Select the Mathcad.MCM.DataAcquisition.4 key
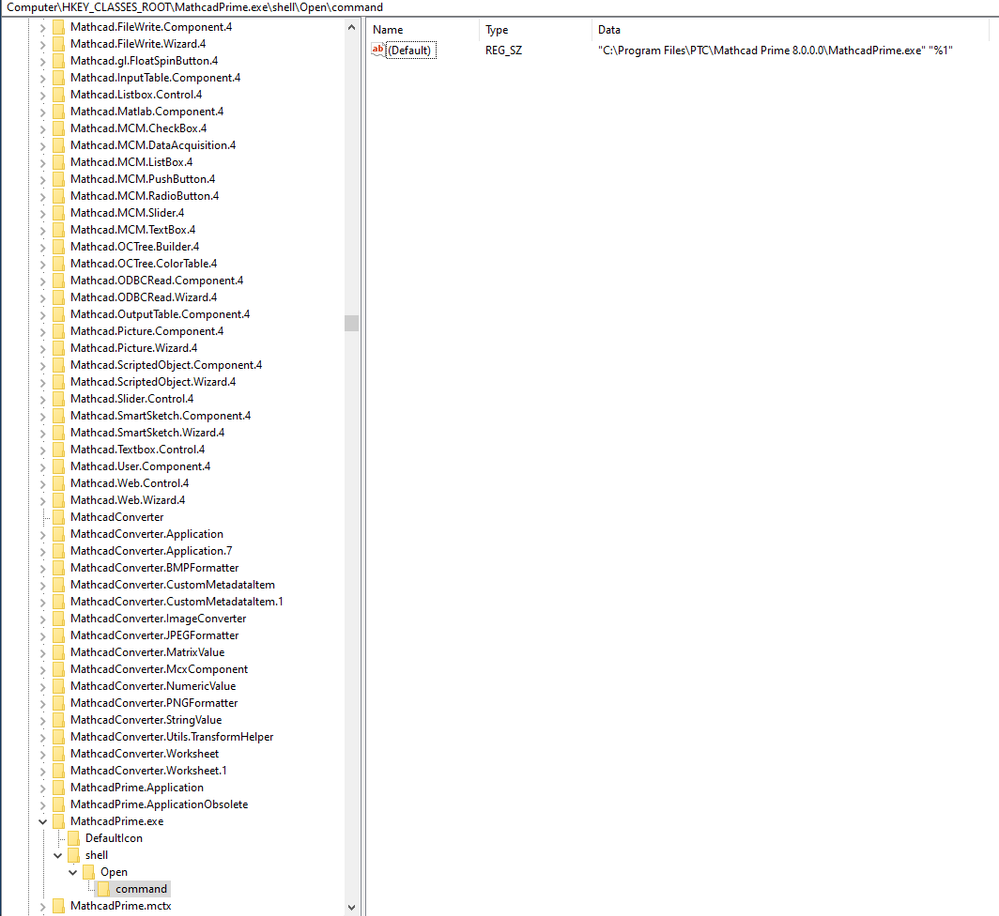 153,145
